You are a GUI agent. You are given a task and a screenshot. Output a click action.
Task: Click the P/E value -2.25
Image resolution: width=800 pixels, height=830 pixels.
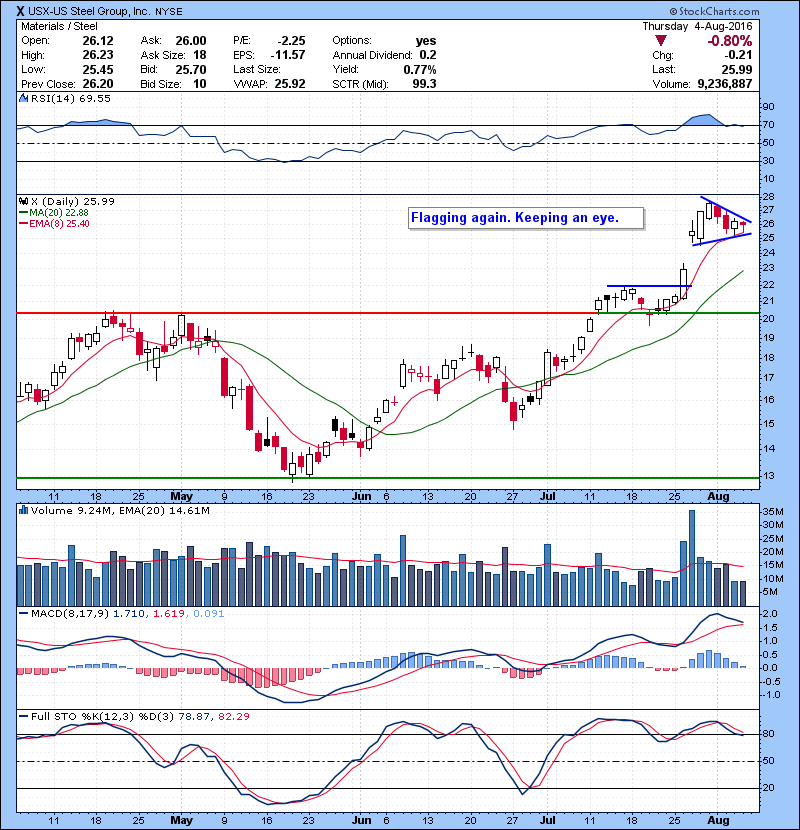click(292, 41)
